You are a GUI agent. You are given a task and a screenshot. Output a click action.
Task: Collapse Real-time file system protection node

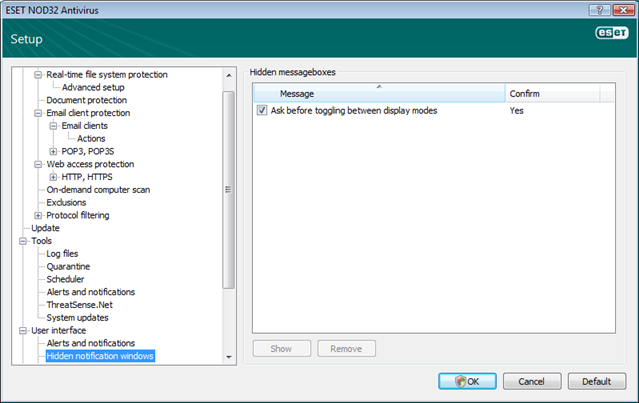point(38,75)
